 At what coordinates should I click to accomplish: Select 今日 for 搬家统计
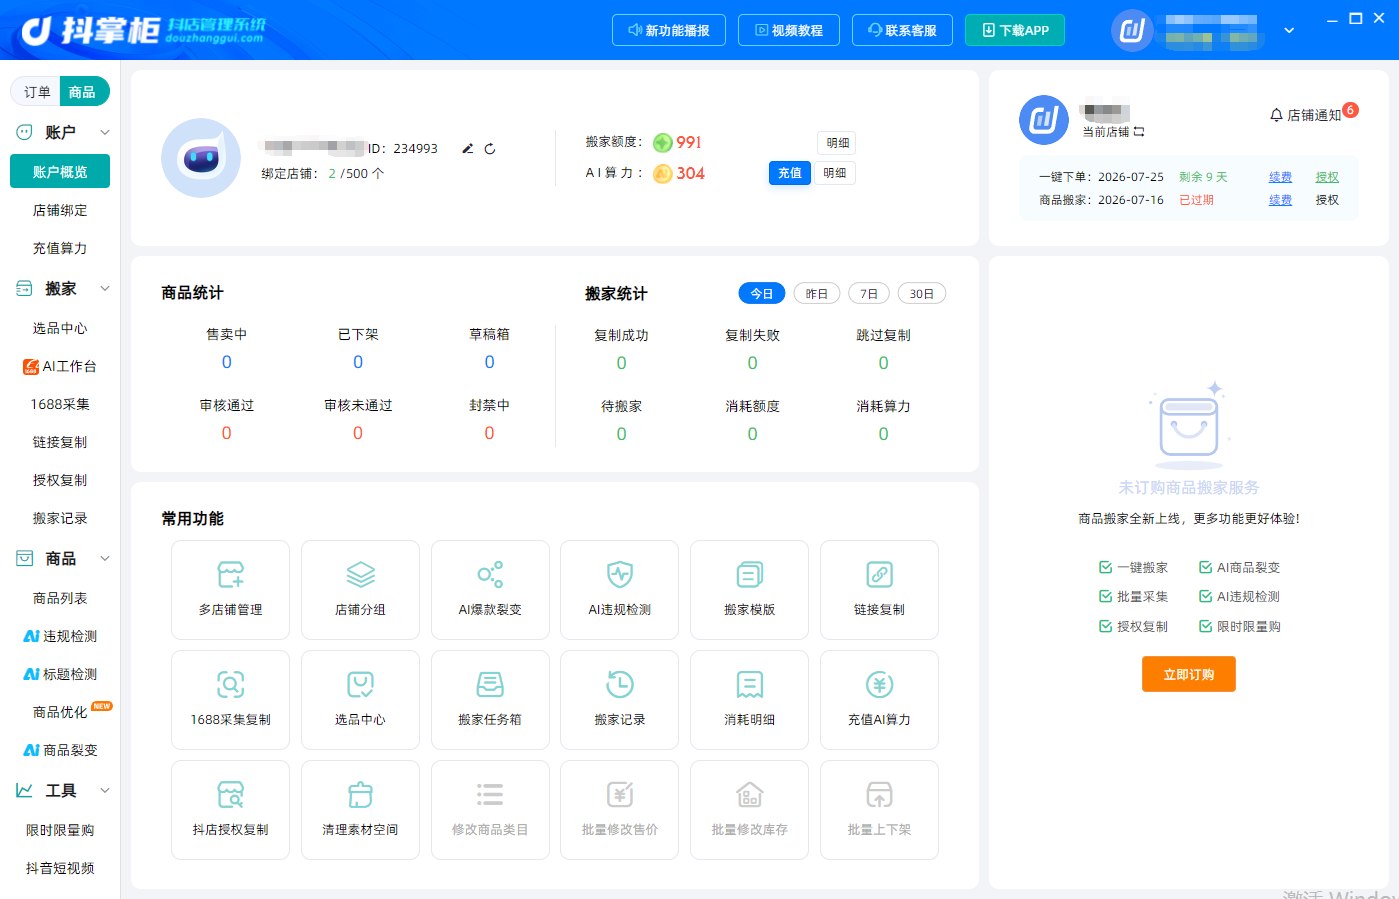pos(762,294)
